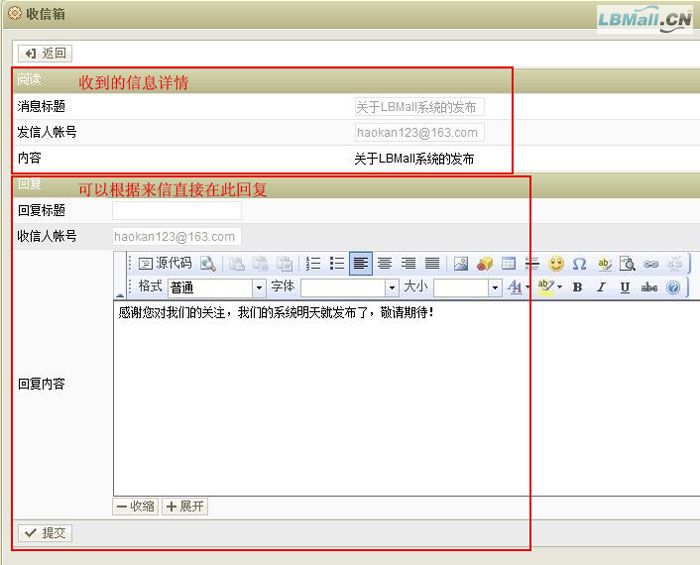Open the highlight background color picker
Screen dimensions: 700x565
pos(549,287)
